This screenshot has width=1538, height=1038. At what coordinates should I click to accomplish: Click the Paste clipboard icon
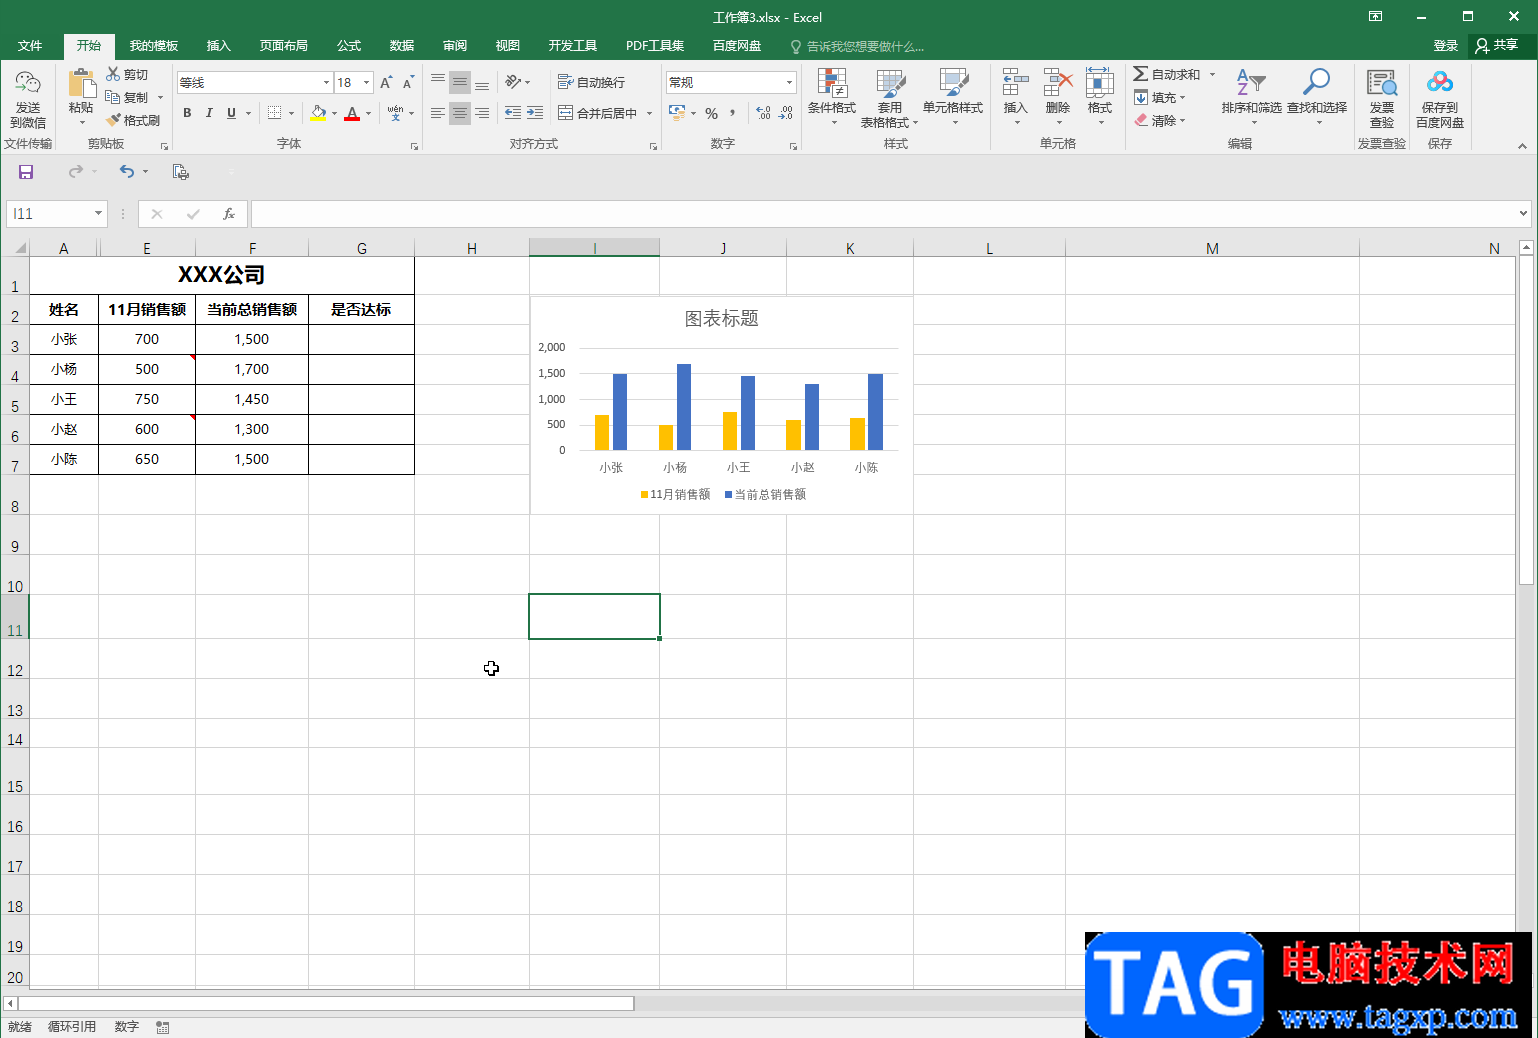[81, 85]
